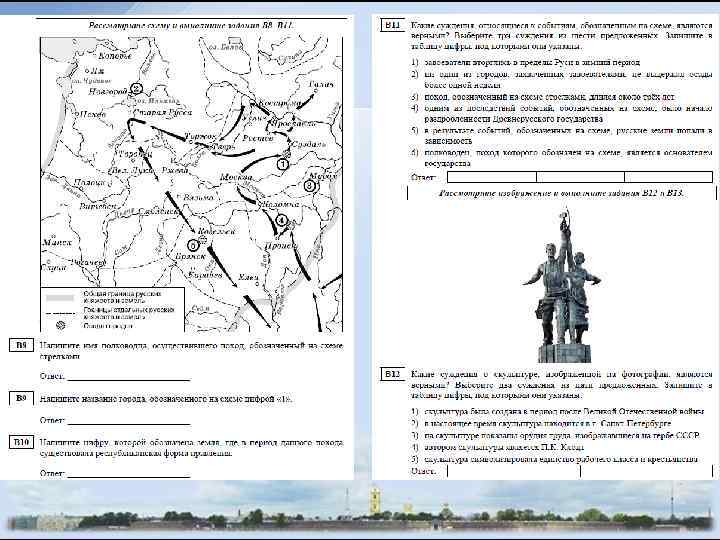Click the 'Козельск' label on the map
The image size is (720, 540).
pos(216,231)
